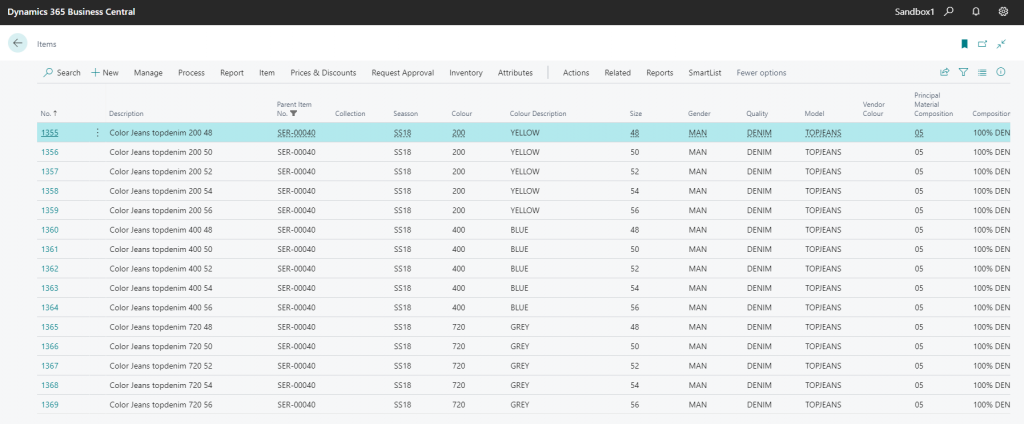Open page in new window icon
The width and height of the screenshot is (1024, 424).
pyautogui.click(x=982, y=44)
